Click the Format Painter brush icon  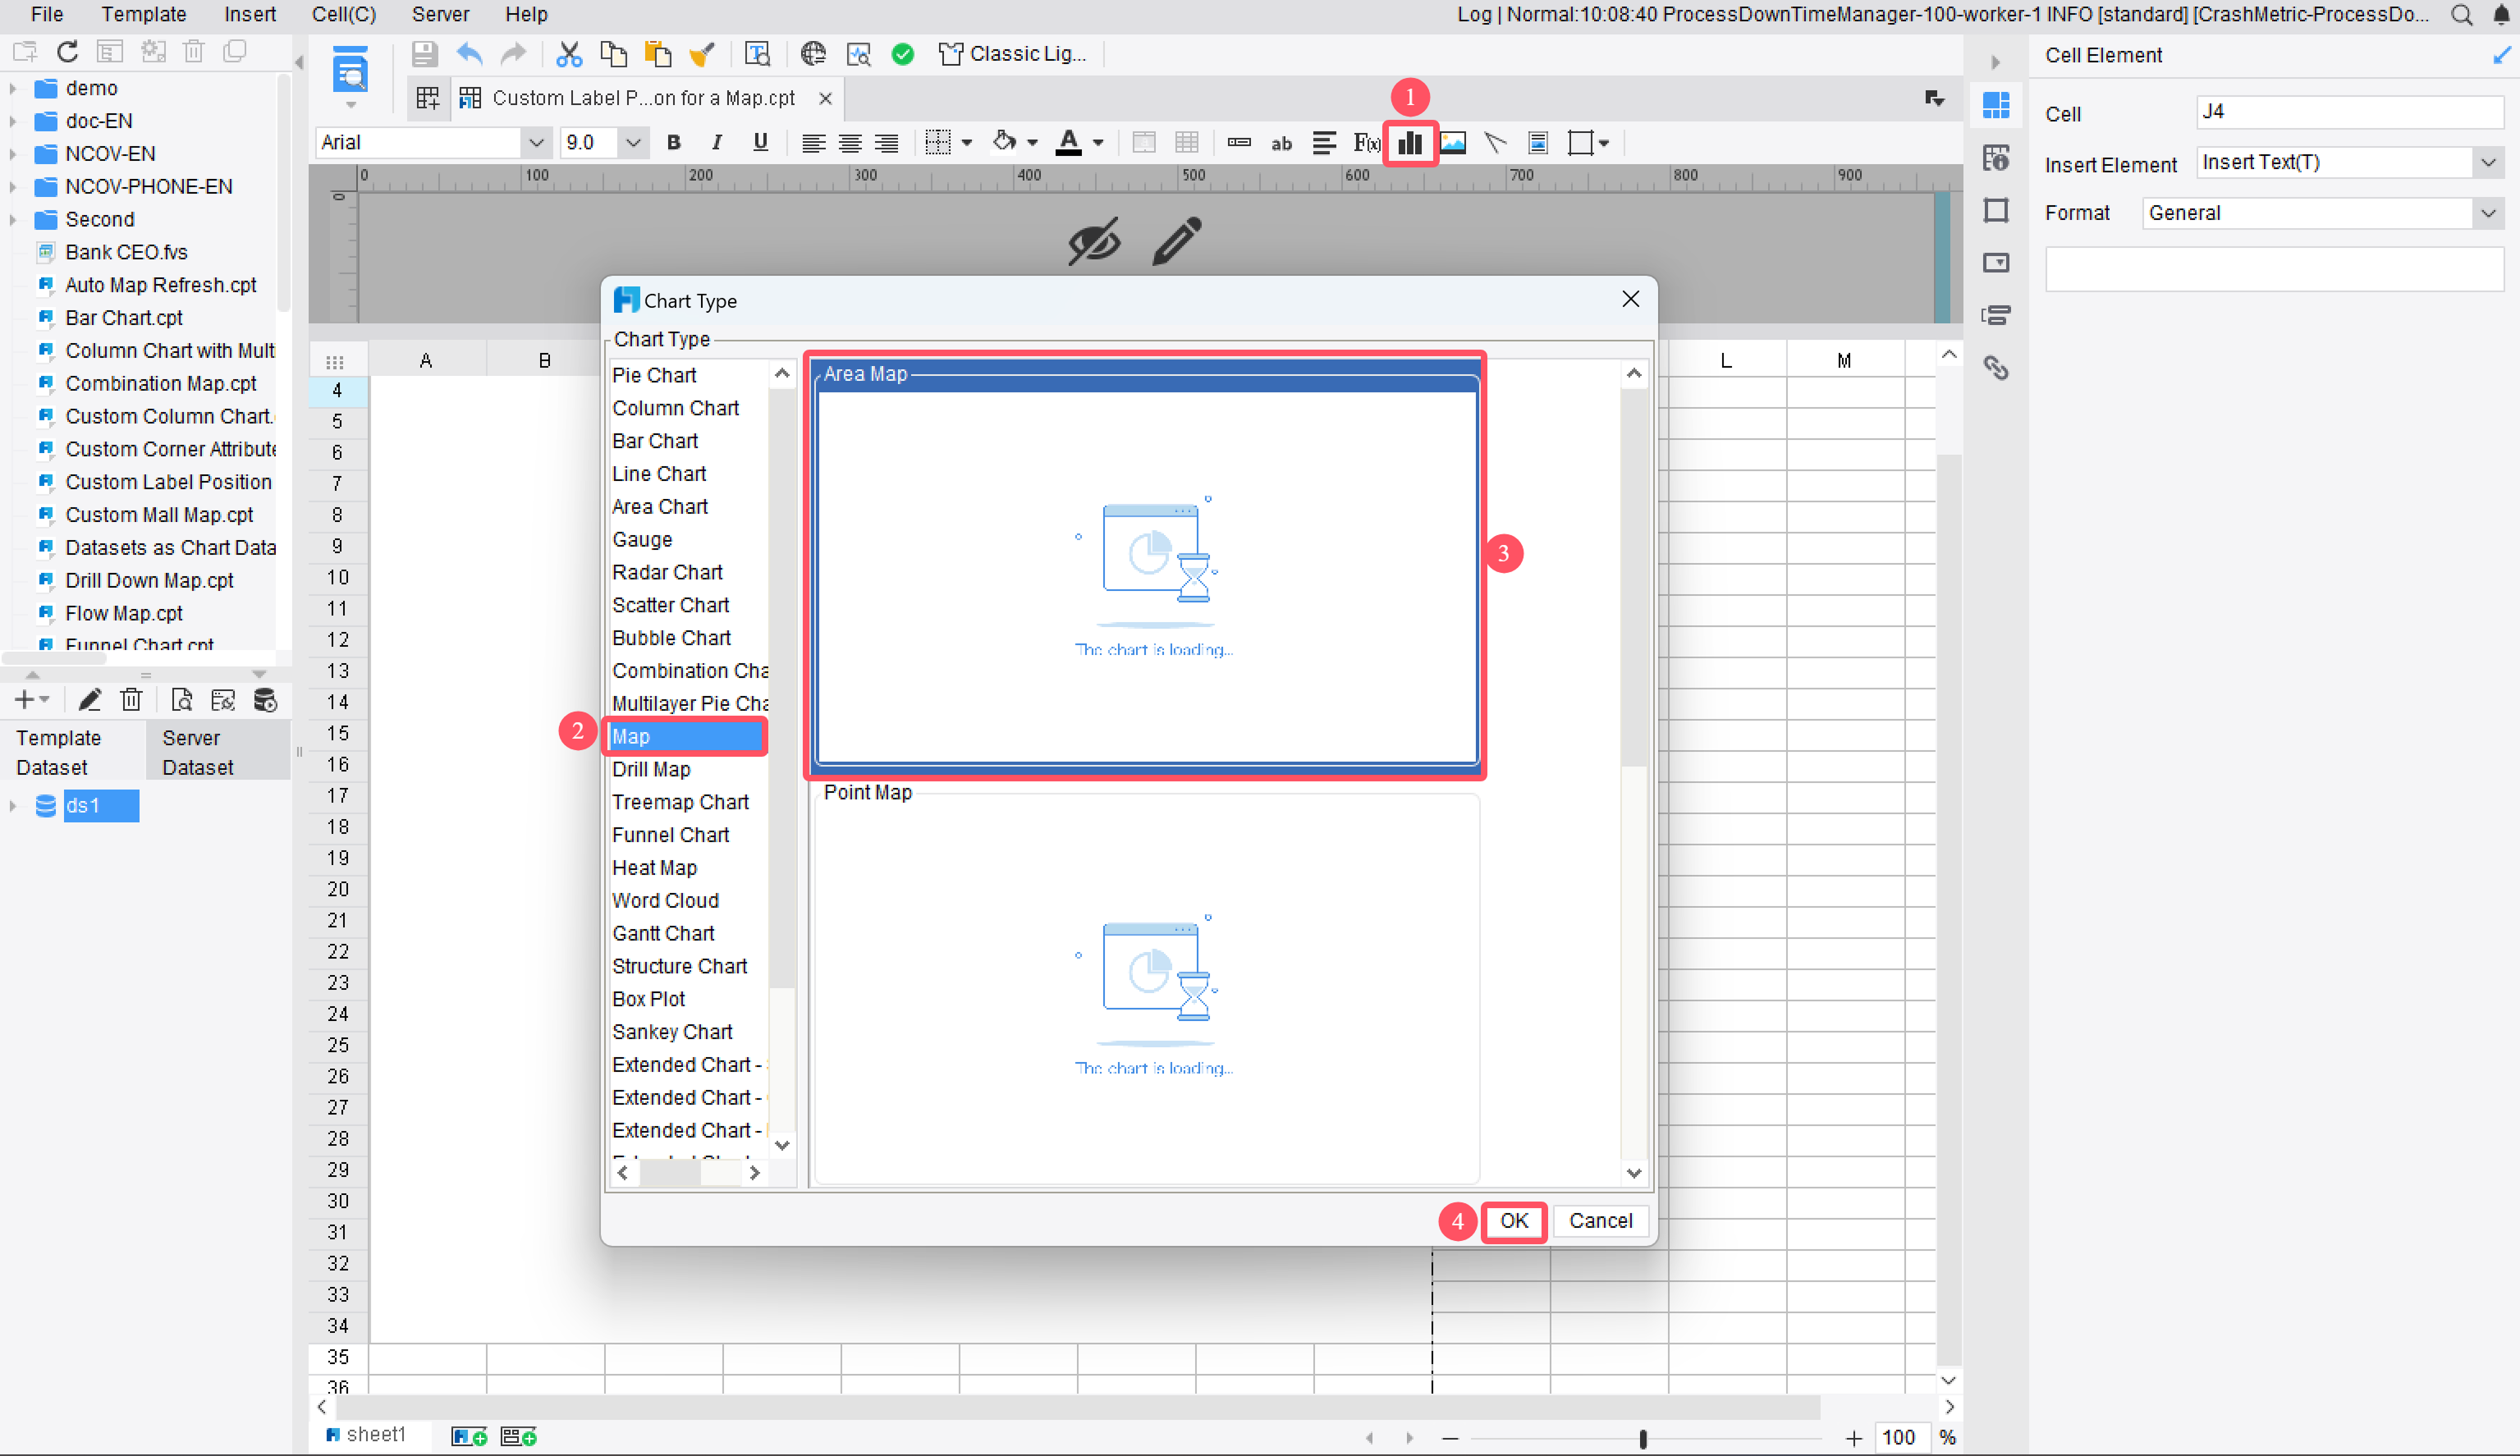tap(703, 54)
